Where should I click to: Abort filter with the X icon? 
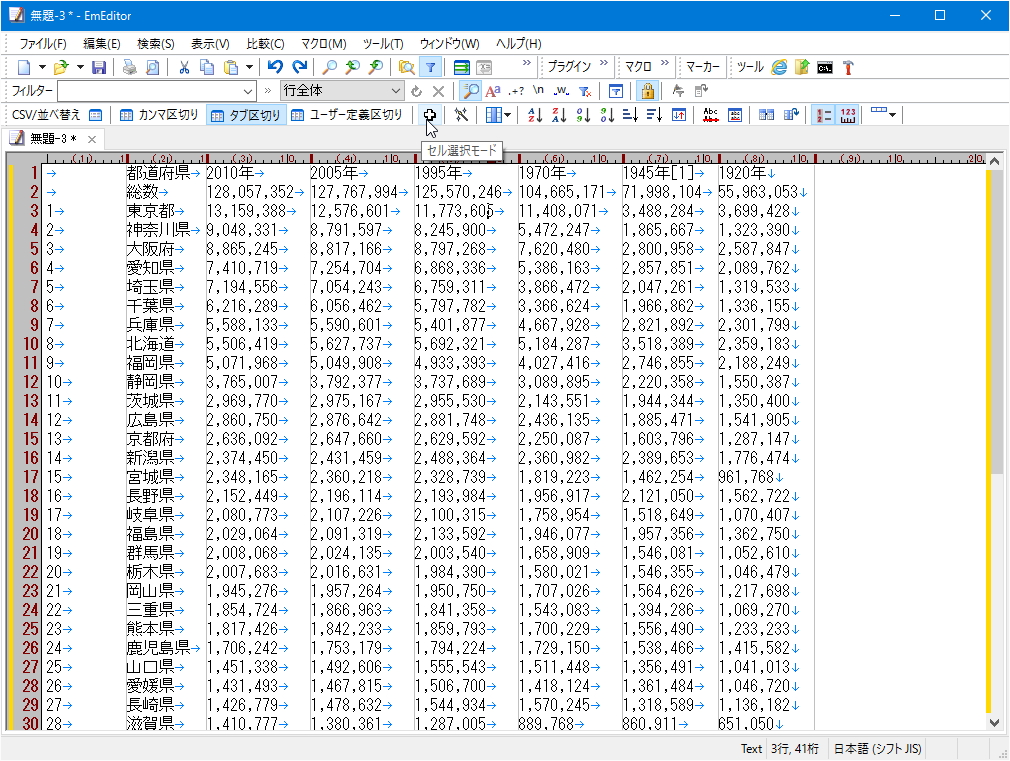438,91
